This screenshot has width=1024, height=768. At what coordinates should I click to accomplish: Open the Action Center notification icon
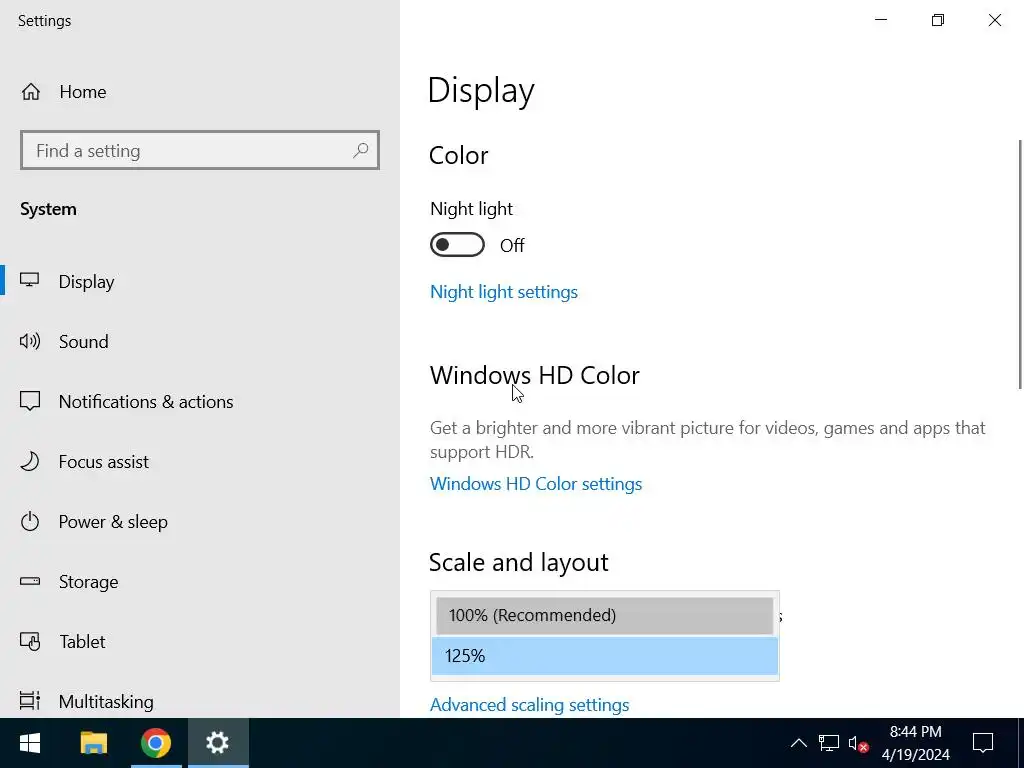983,743
